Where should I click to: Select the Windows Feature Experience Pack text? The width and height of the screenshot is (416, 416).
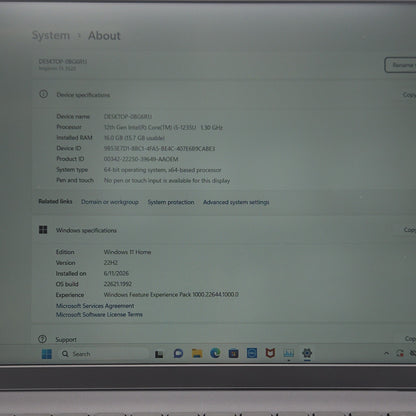tap(171, 295)
